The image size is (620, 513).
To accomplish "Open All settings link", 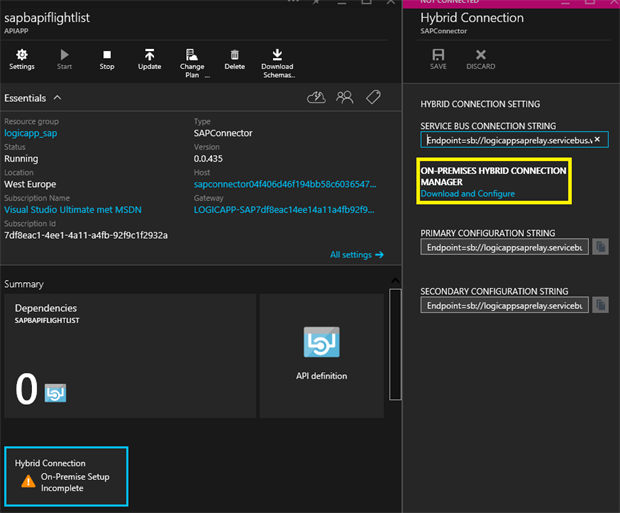I will (x=356, y=255).
